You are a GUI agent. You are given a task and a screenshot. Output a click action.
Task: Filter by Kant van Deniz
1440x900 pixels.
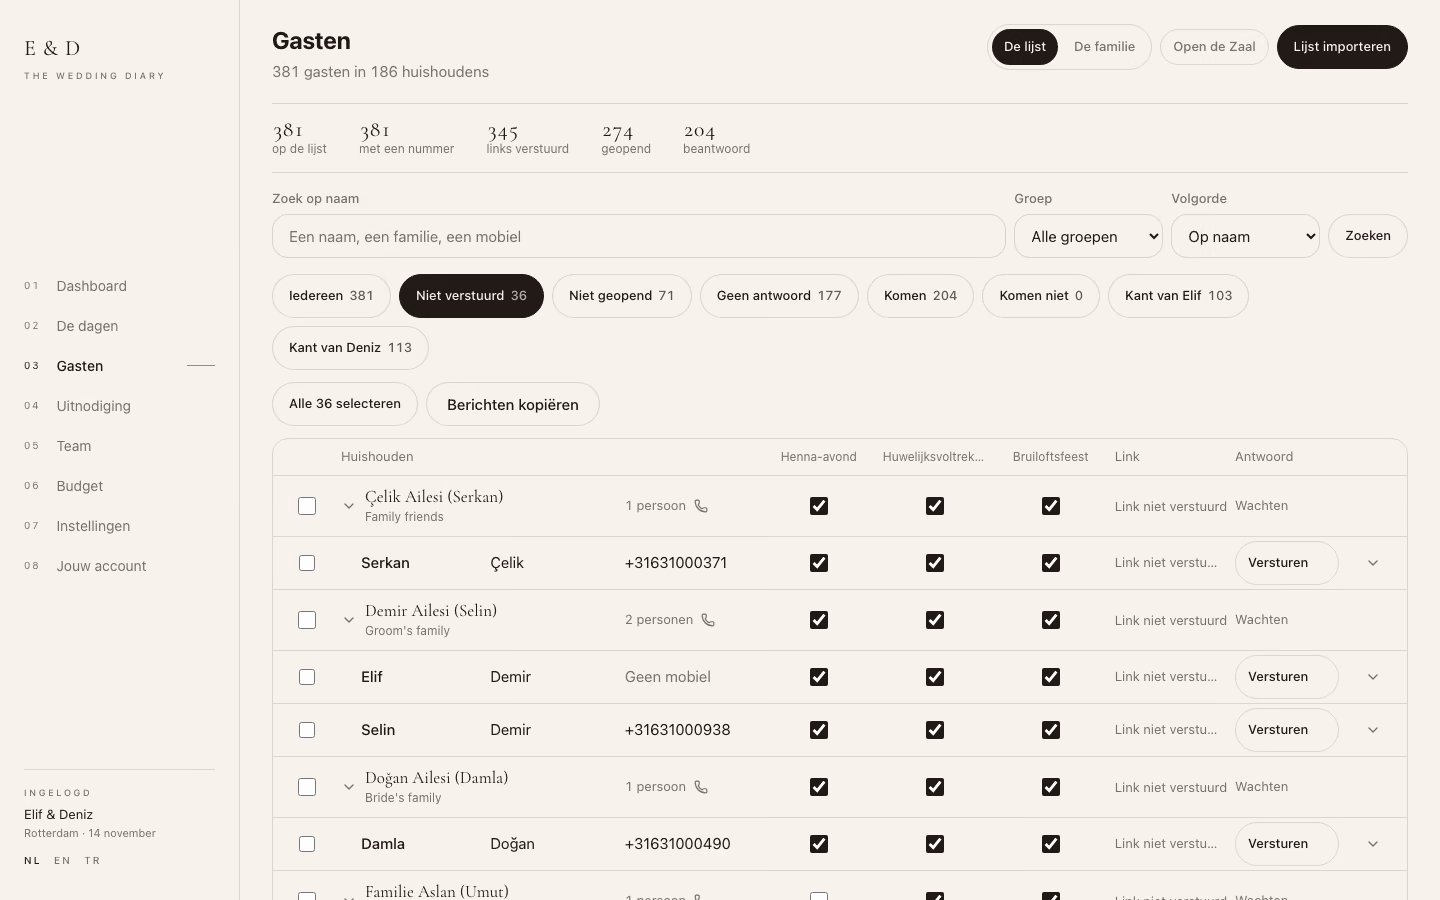tap(350, 348)
